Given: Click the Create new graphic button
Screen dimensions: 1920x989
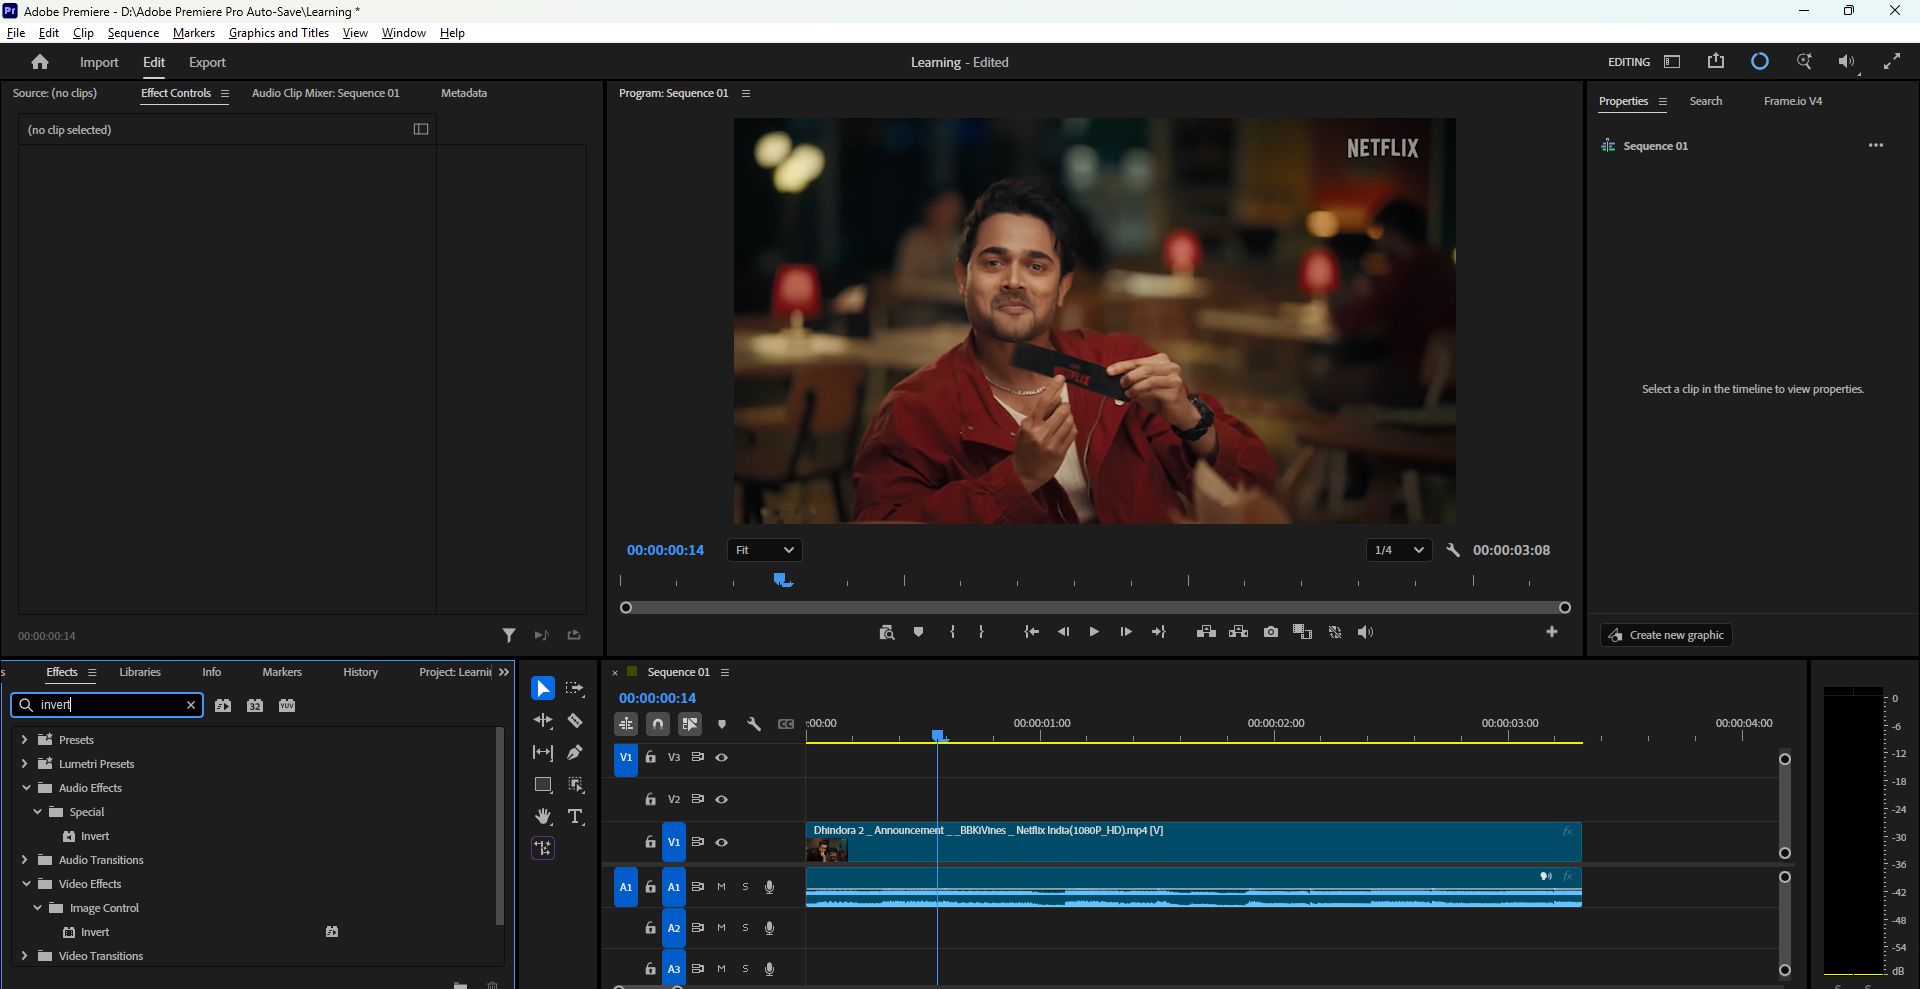Looking at the screenshot, I should (1666, 635).
